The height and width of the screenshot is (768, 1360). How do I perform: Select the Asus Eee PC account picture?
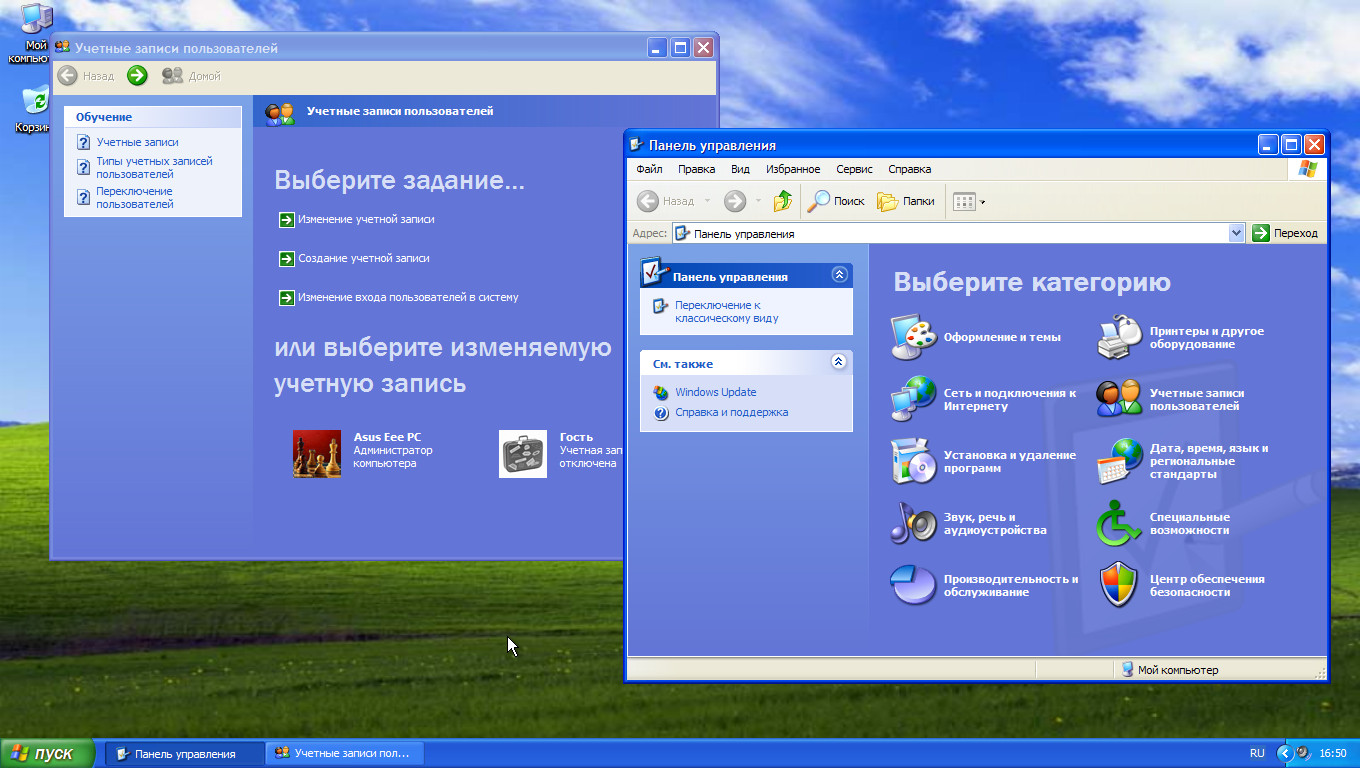[317, 453]
